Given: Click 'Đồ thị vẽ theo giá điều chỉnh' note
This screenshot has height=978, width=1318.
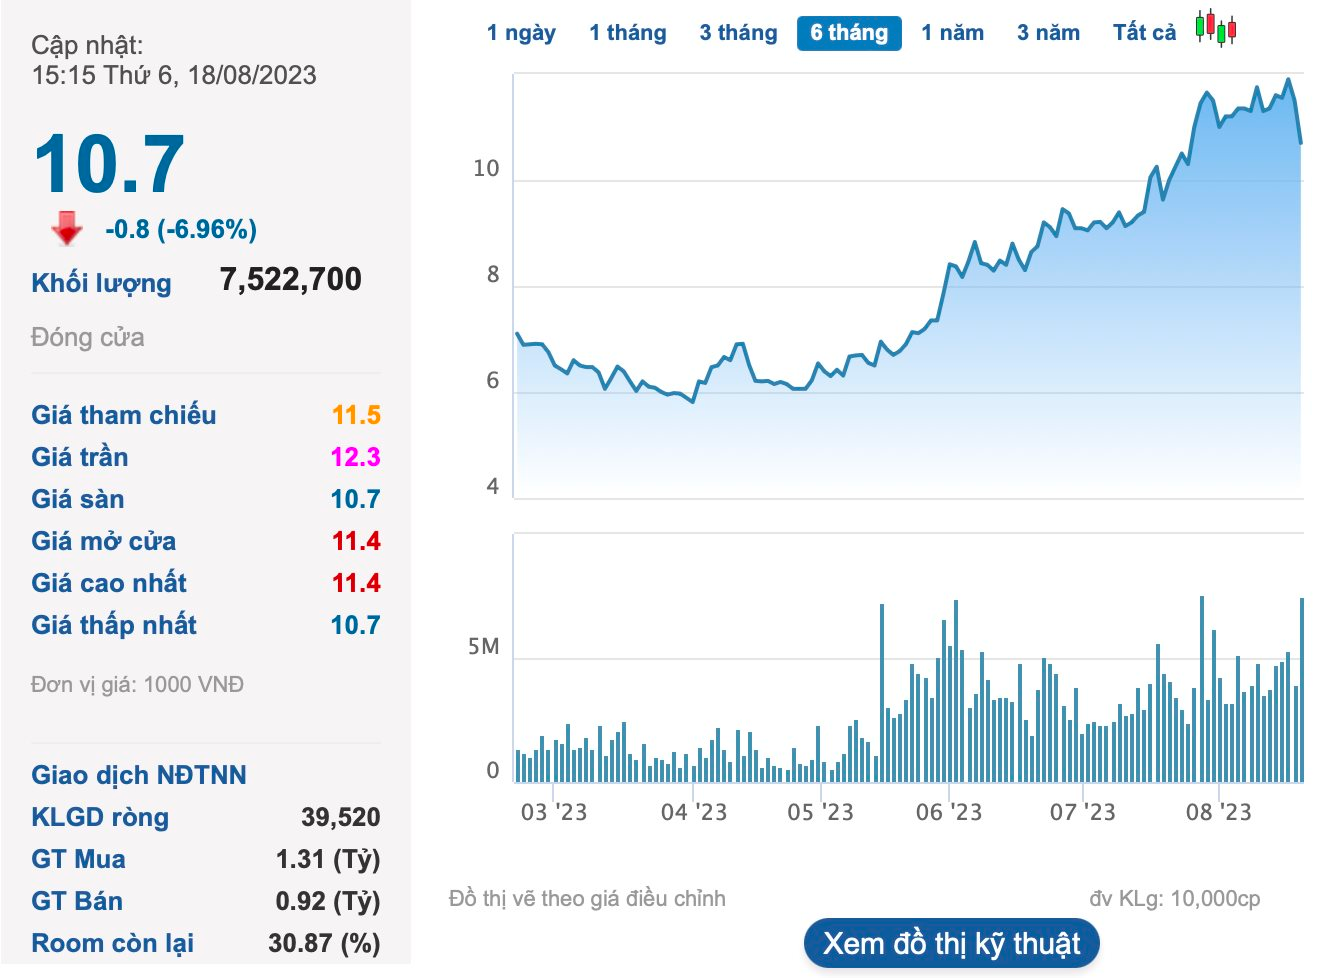Looking at the screenshot, I should [x=587, y=899].
